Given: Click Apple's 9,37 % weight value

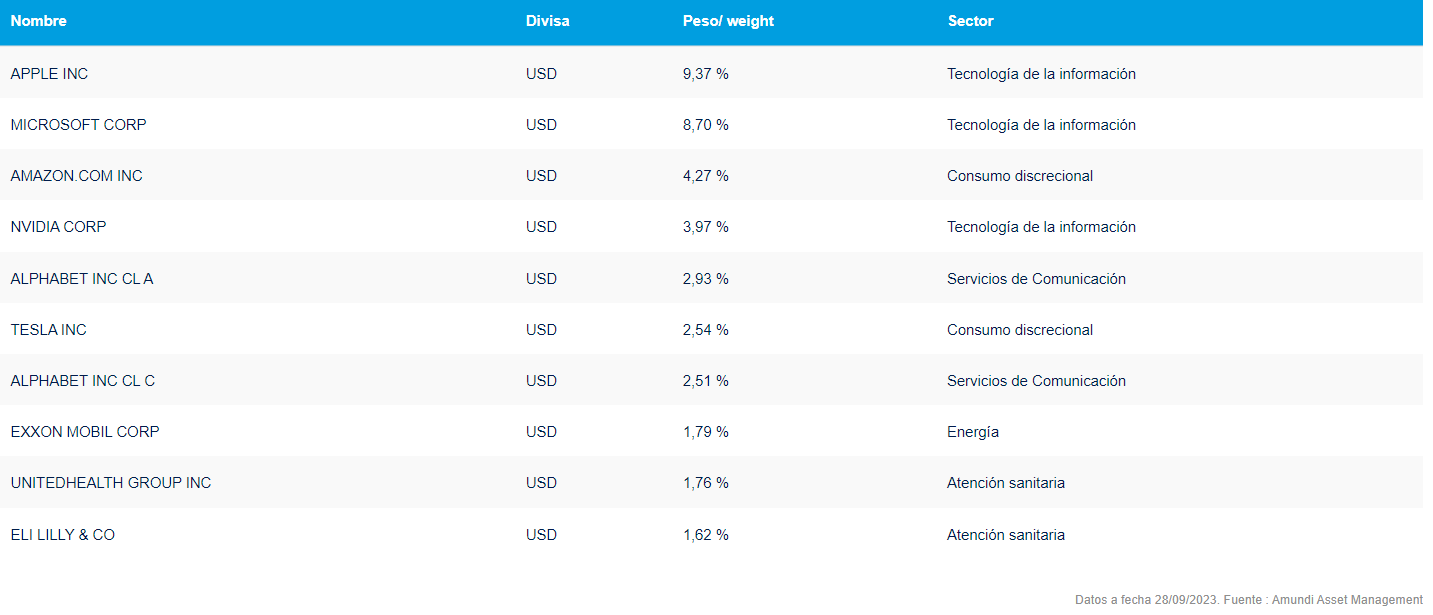Looking at the screenshot, I should [x=705, y=74].
